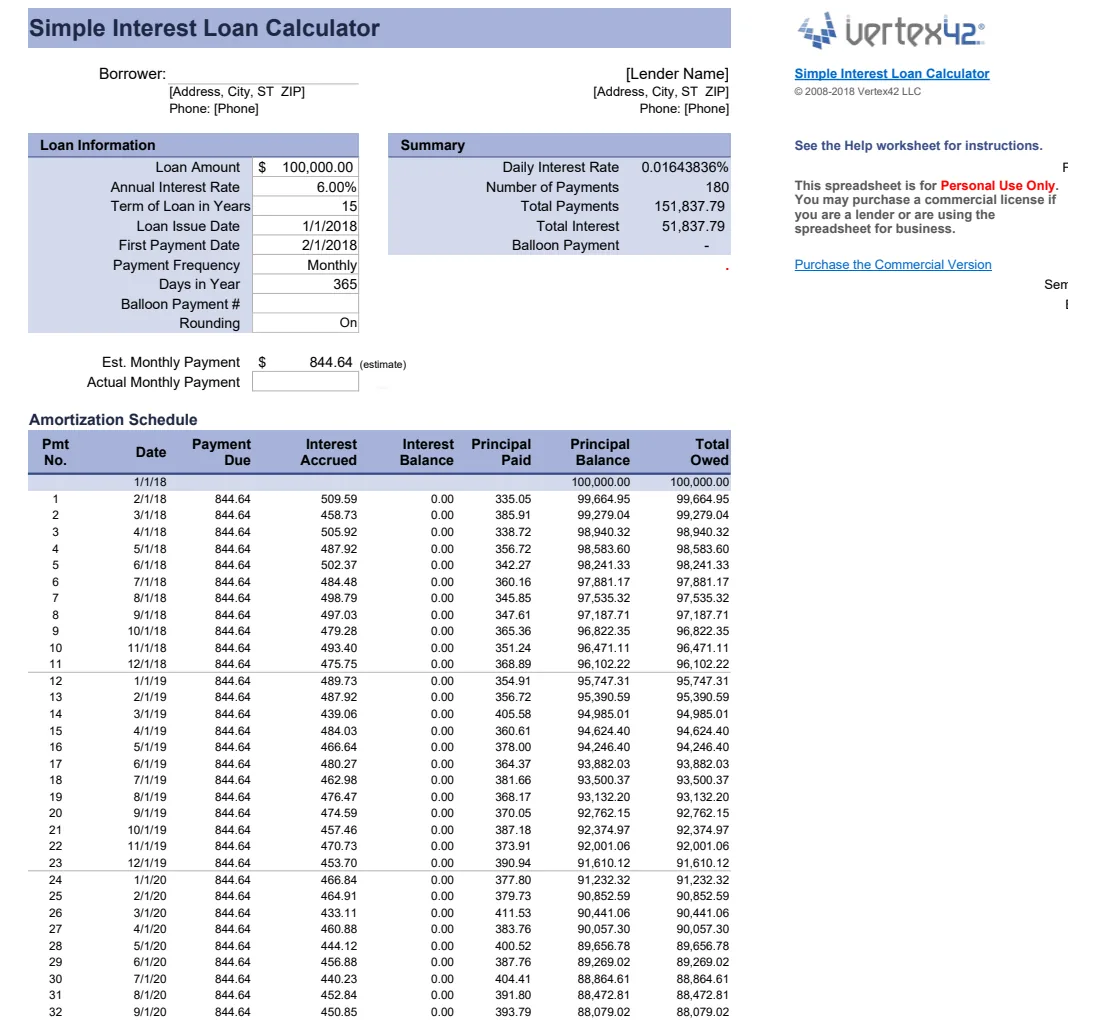
Task: Select interest accrued 439.06 in row 14
Action: (339, 714)
